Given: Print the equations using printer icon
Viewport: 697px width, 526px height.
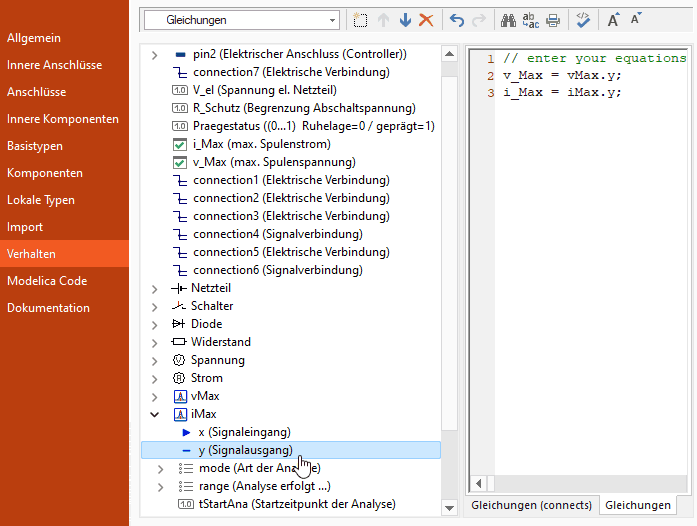Looking at the screenshot, I should pyautogui.click(x=553, y=20).
